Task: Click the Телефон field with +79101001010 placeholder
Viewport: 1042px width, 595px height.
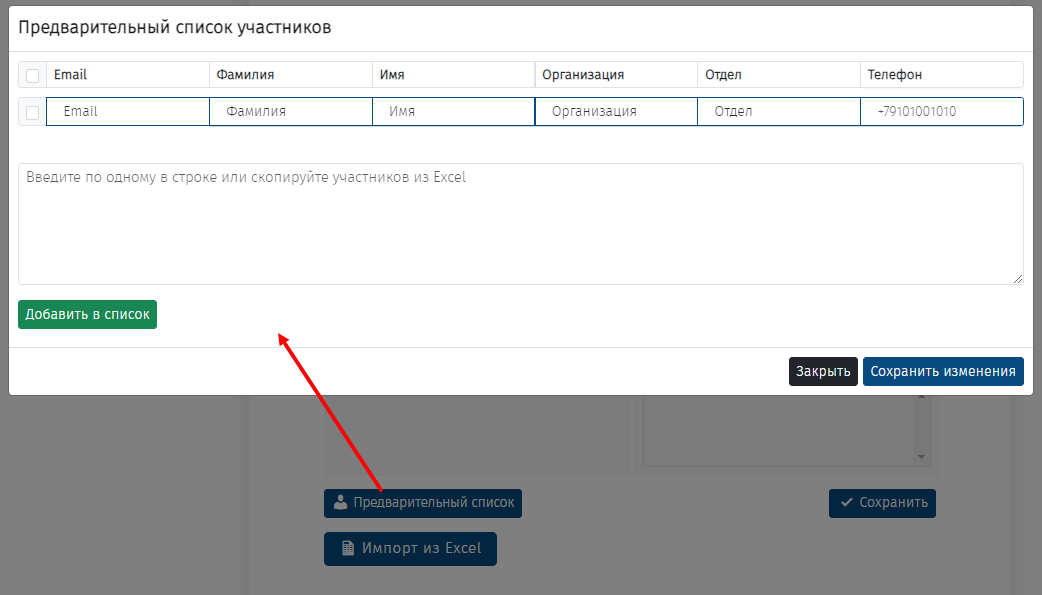Action: point(941,112)
